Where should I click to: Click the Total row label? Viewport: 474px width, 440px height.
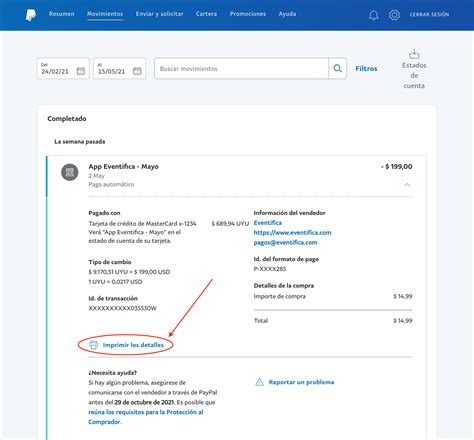(x=261, y=321)
